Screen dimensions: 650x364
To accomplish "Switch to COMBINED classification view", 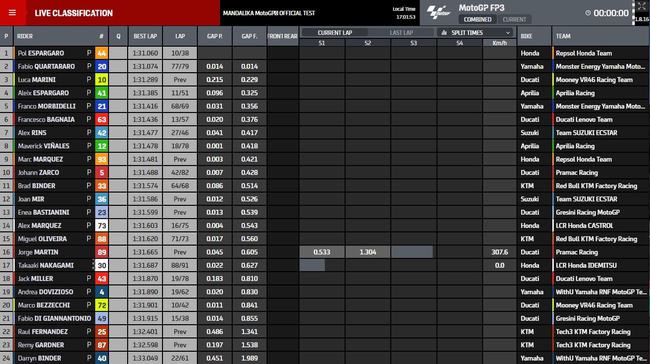I will click(x=477, y=19).
